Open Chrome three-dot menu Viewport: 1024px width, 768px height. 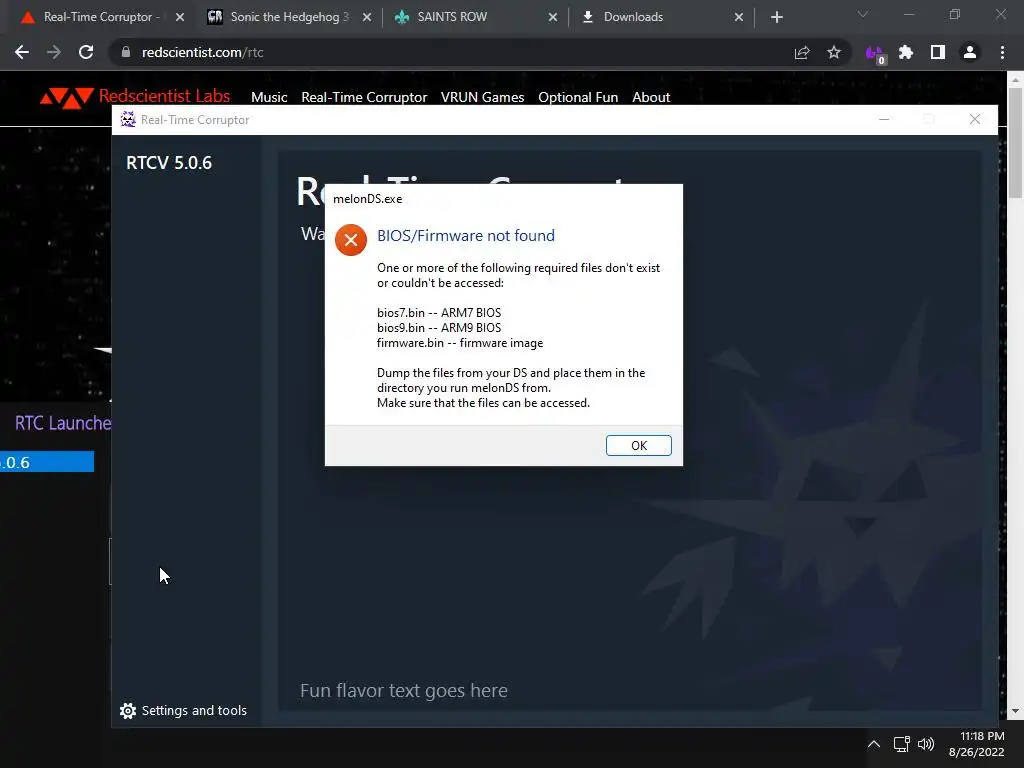click(1002, 52)
